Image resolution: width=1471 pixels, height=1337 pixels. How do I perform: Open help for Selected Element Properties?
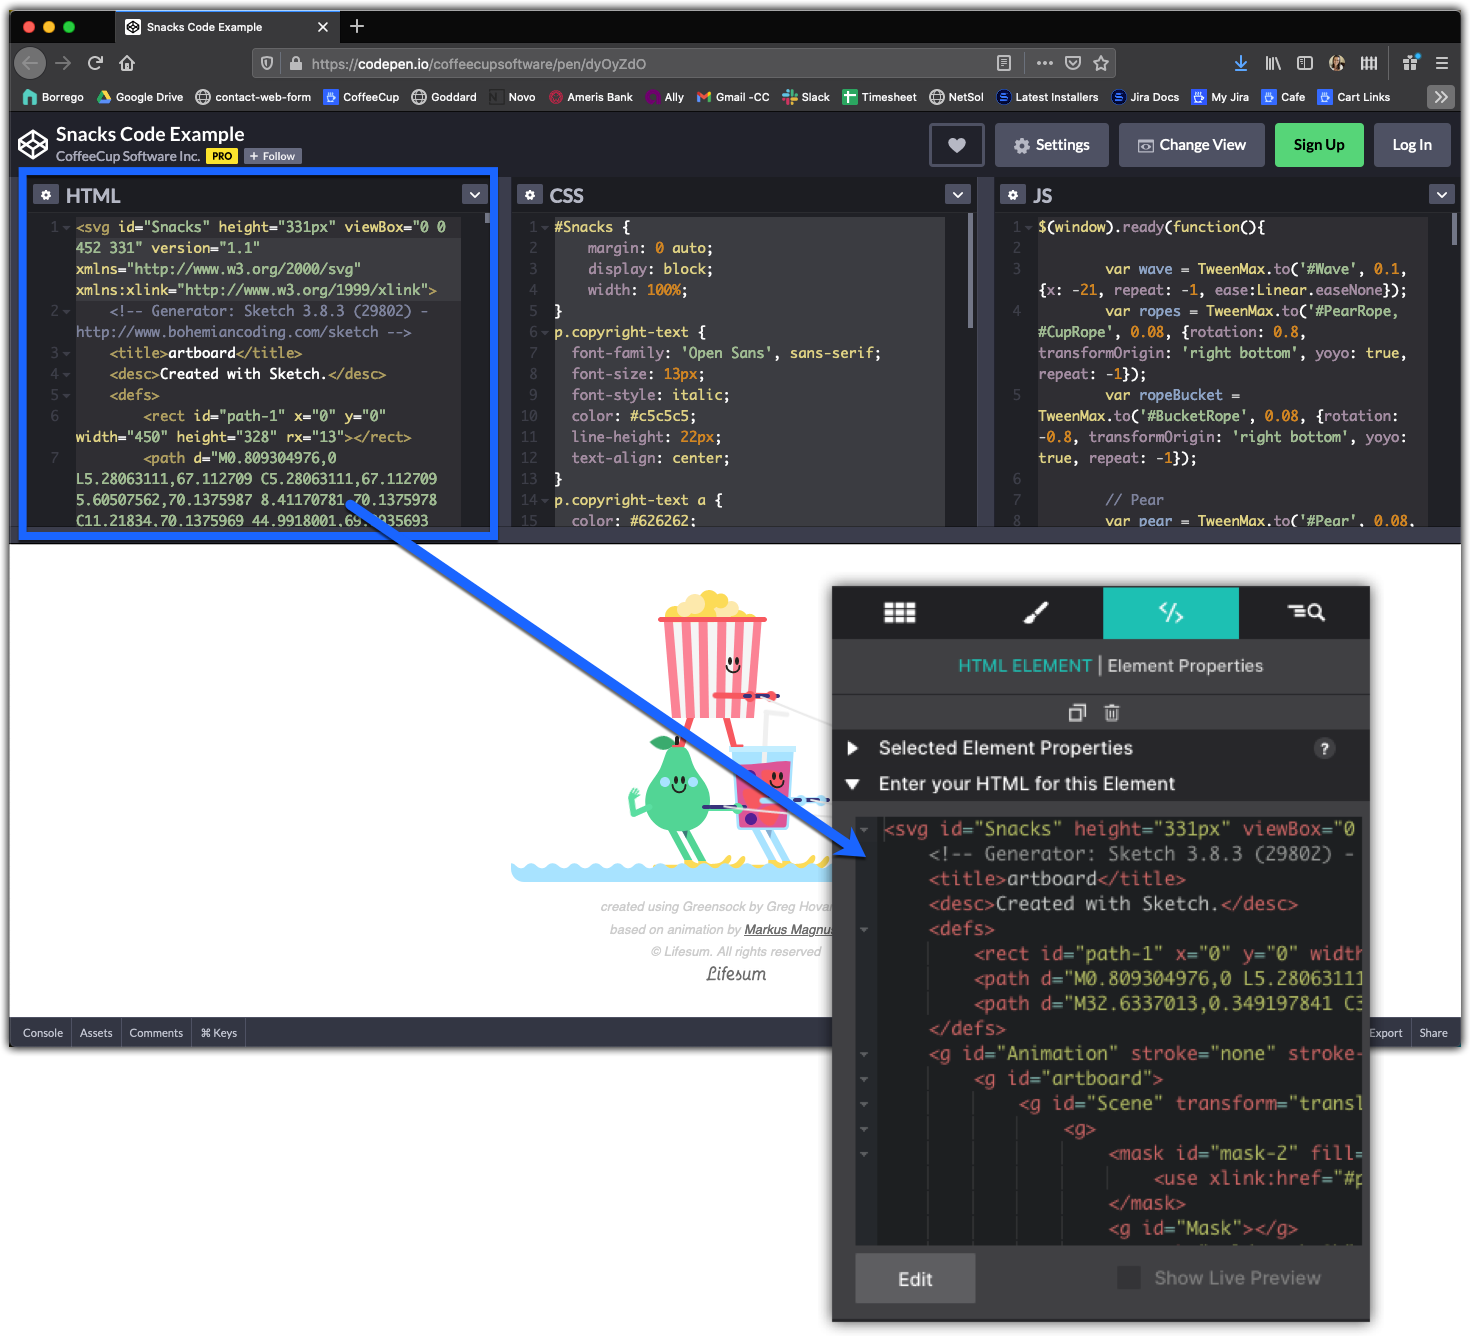1324,748
